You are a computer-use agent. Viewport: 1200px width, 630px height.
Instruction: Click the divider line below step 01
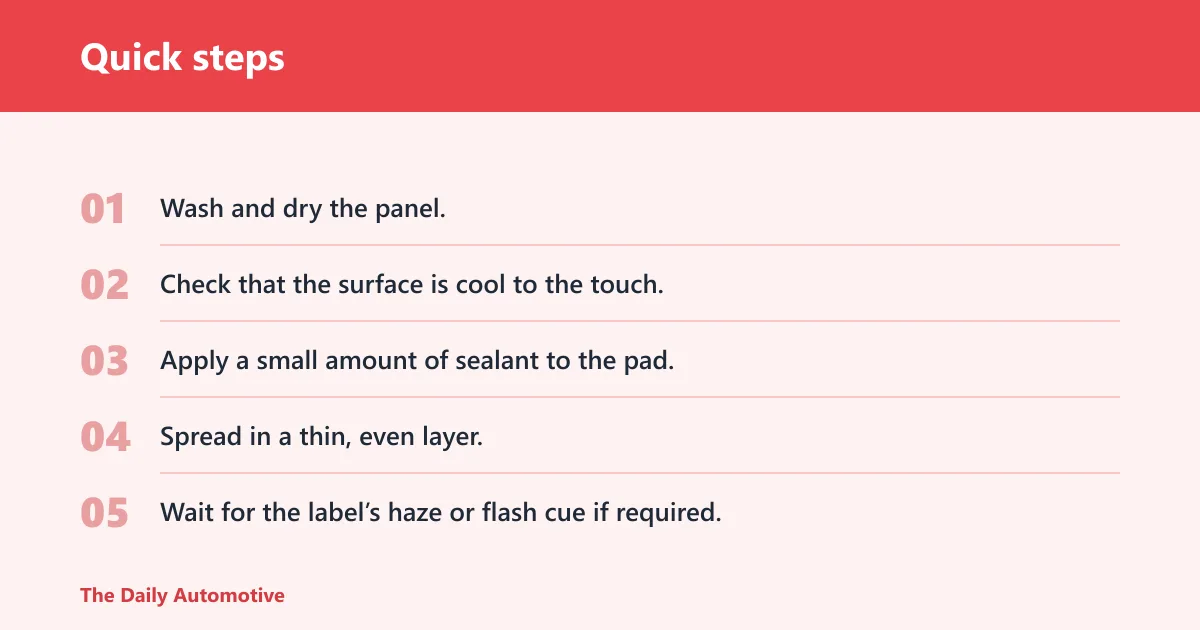[640, 245]
